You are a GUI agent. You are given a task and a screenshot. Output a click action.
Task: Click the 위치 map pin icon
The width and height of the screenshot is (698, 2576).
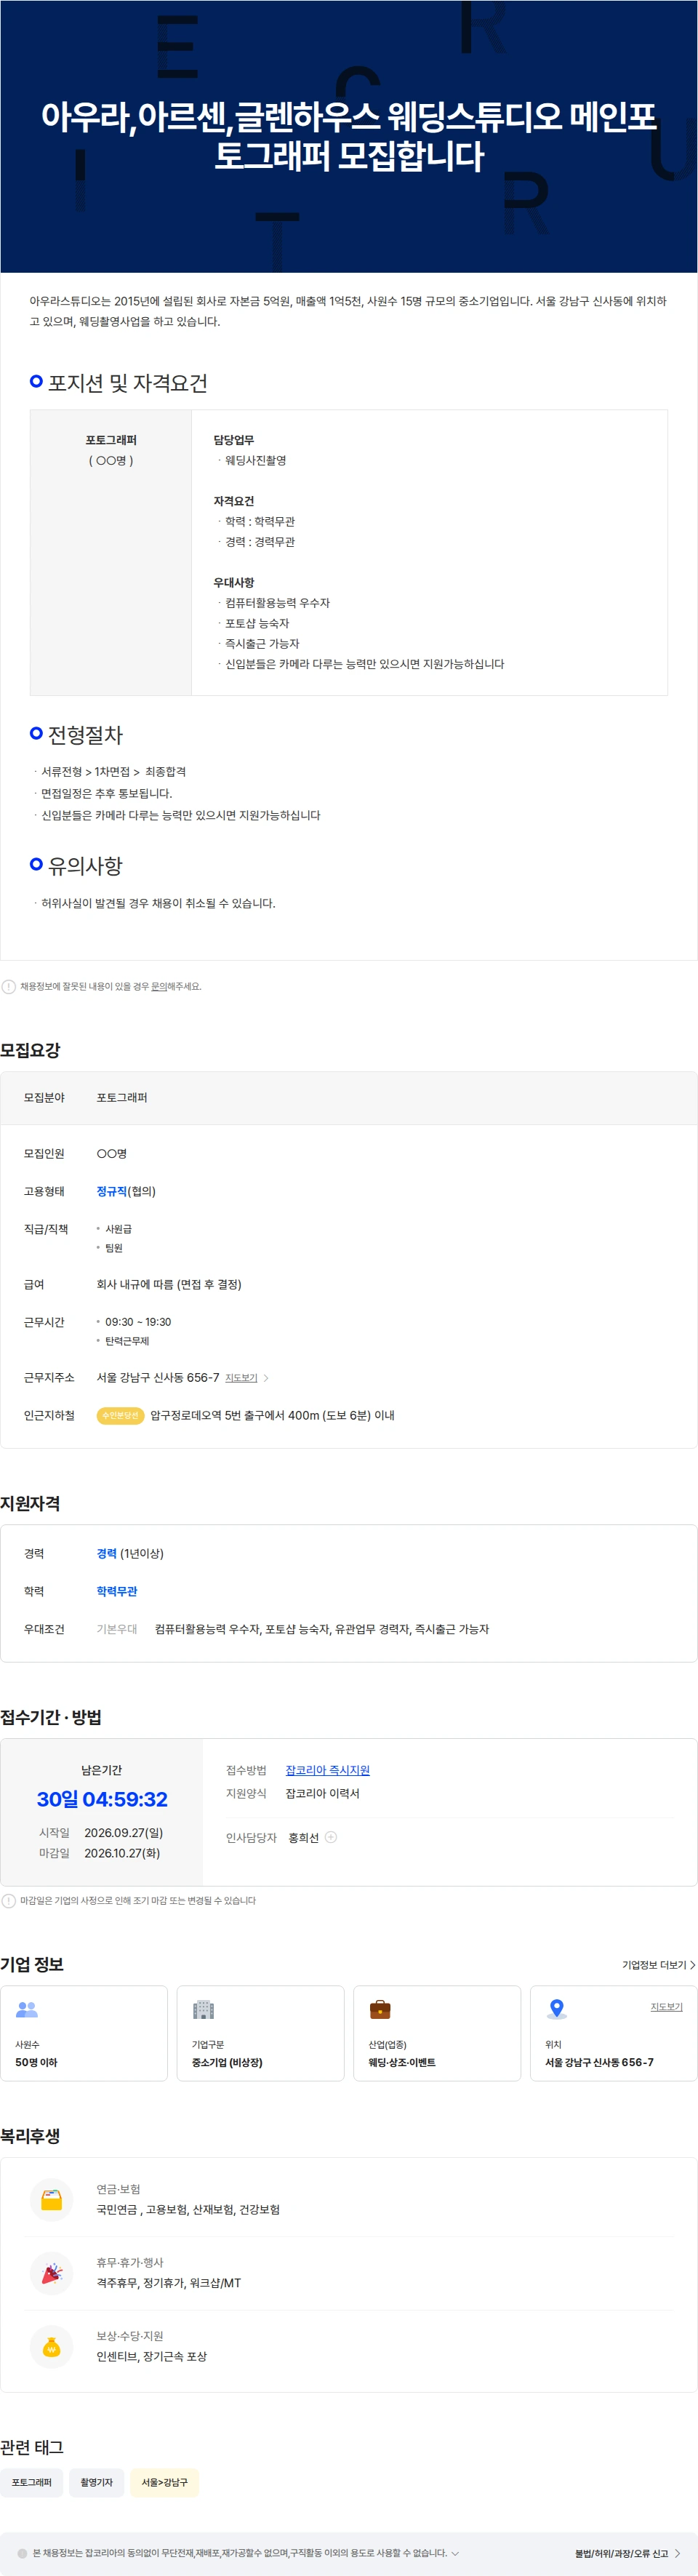pos(557,2009)
